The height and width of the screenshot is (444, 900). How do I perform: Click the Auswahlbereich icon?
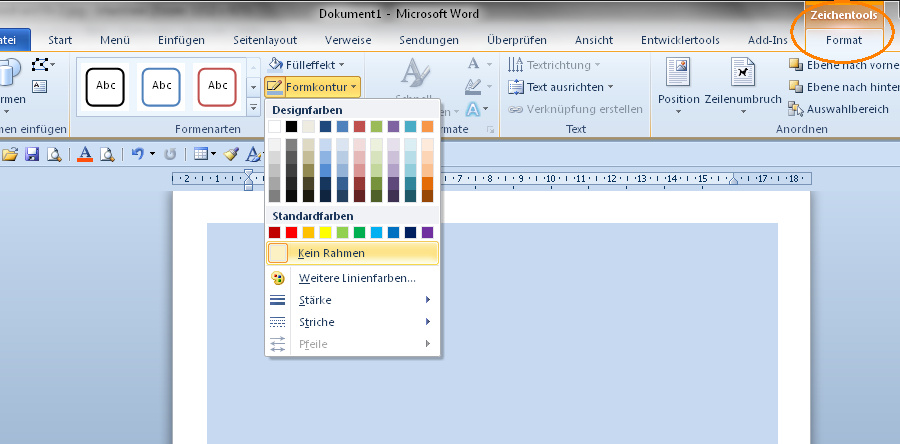pos(796,109)
